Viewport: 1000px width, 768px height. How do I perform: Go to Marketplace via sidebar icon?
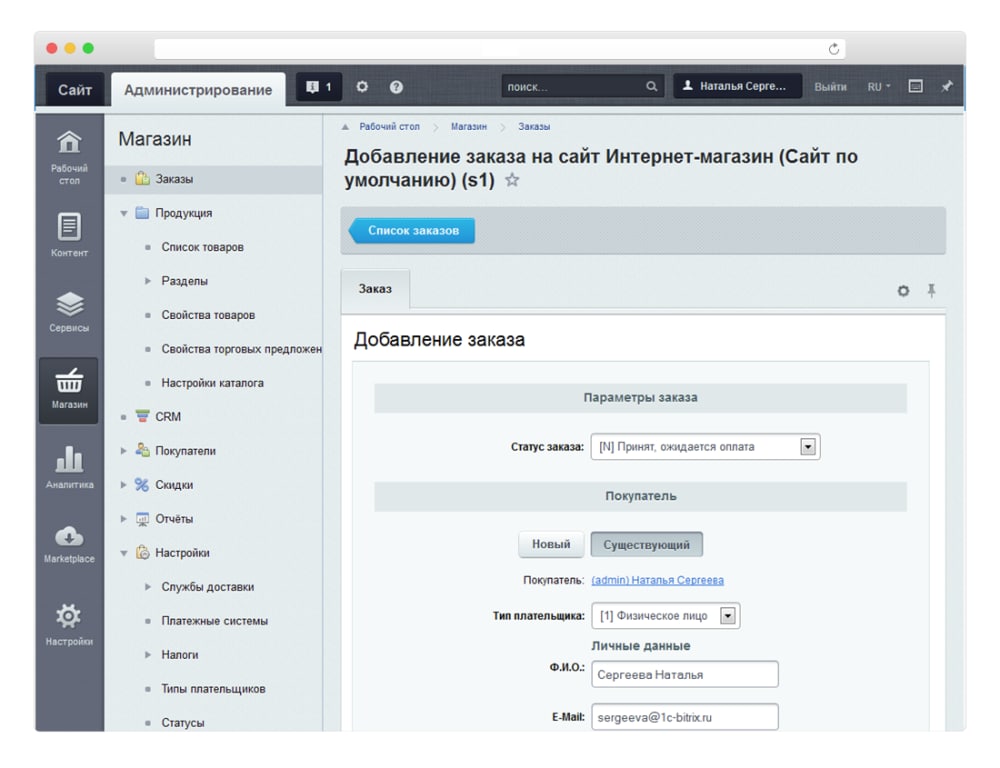pos(68,537)
